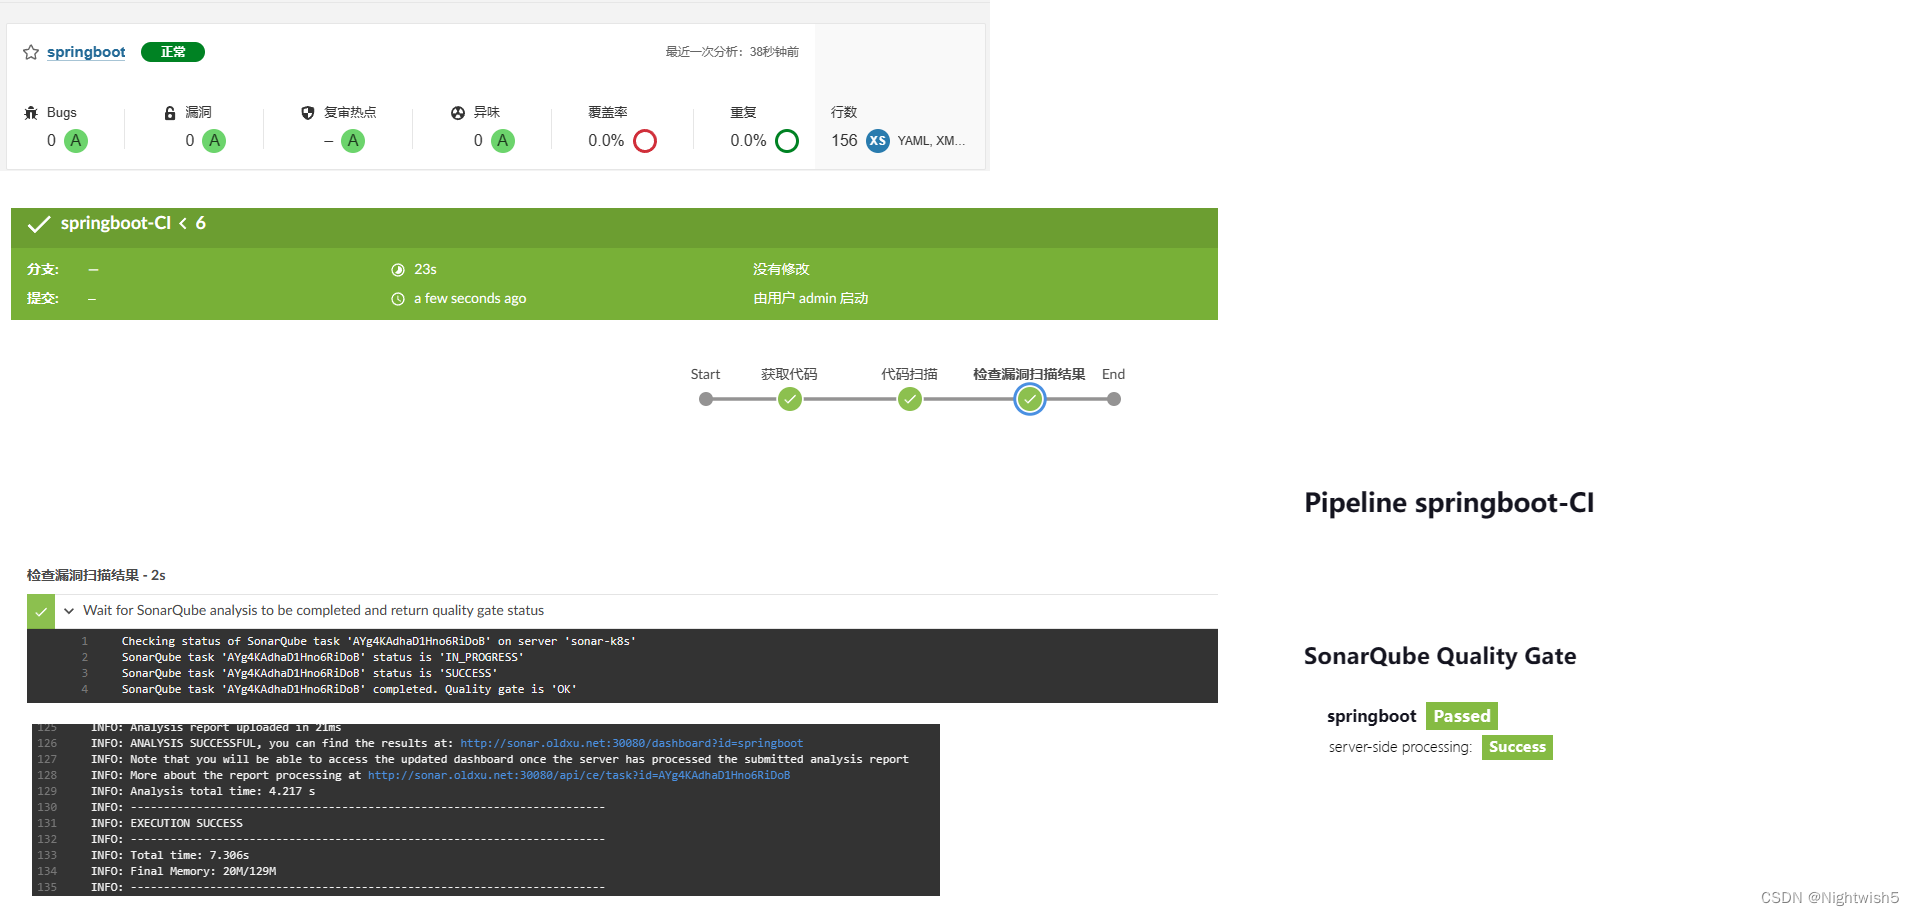
Task: Click the XS size badge
Action: pyautogui.click(x=878, y=141)
